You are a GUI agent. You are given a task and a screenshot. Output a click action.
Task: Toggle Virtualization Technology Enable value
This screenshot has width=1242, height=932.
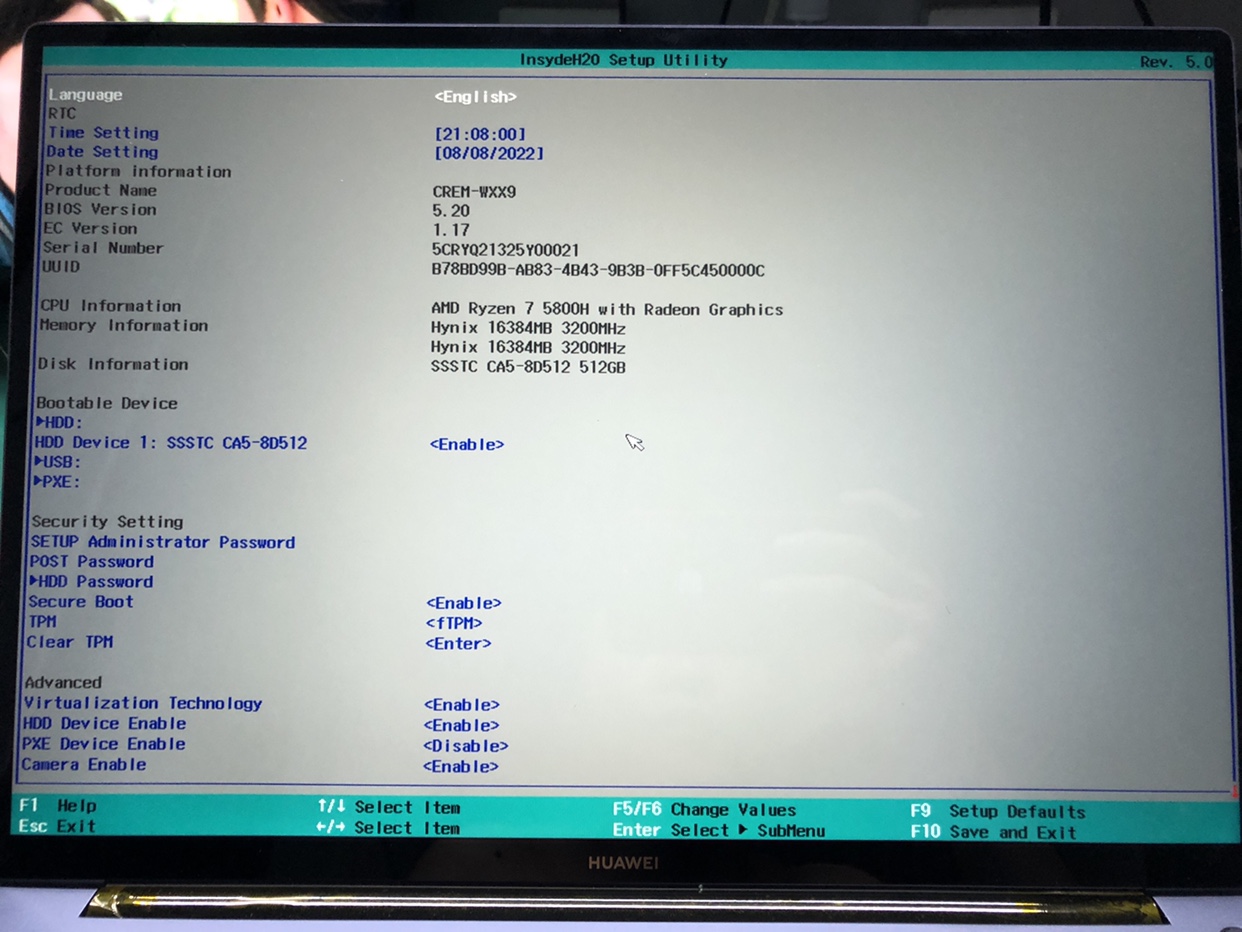tap(461, 705)
